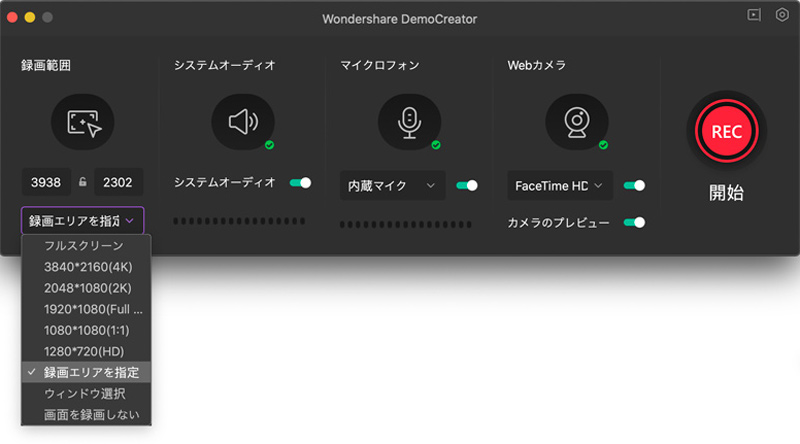Open the 録画エリアを指定 dropdown
This screenshot has height=444, width=800.
83,220
